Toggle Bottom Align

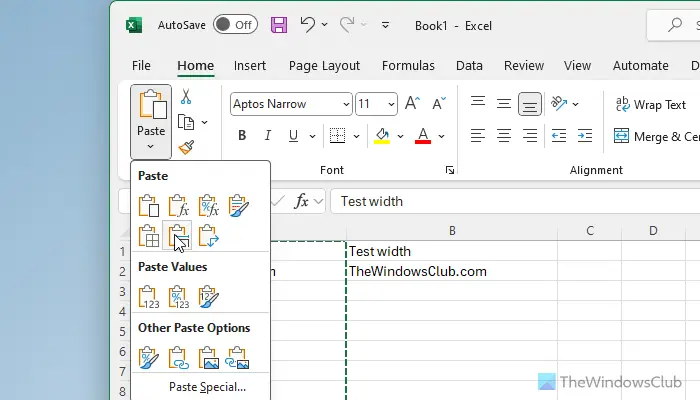[530, 104]
